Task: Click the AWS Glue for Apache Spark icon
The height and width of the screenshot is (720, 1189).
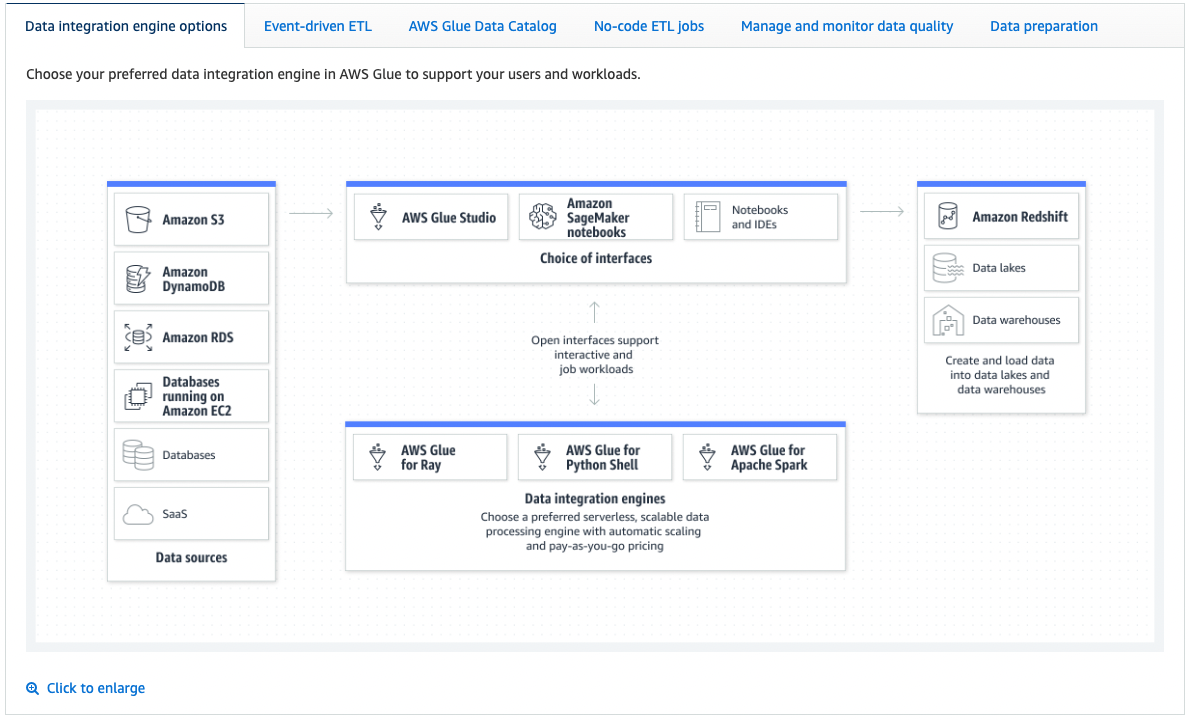Action: pos(707,458)
